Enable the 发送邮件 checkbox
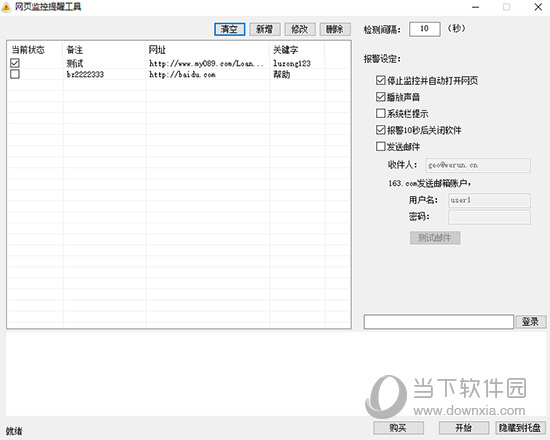Image resolution: width=550 pixels, height=440 pixels. tap(381, 146)
